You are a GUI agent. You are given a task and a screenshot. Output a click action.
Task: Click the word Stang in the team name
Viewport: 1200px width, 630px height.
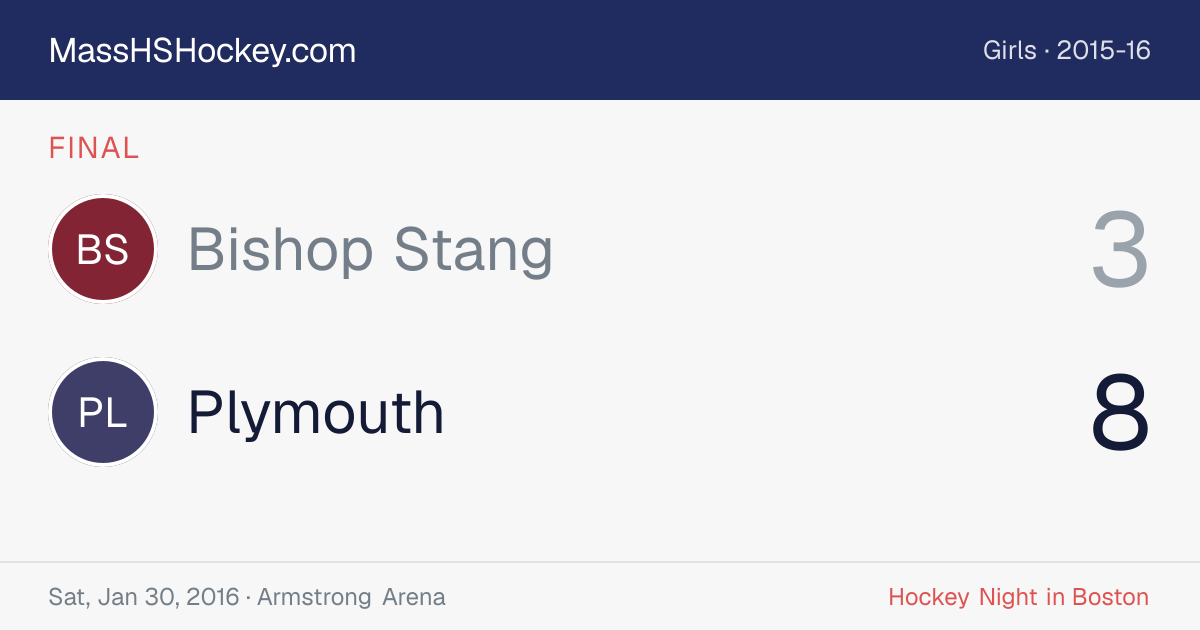tap(473, 249)
